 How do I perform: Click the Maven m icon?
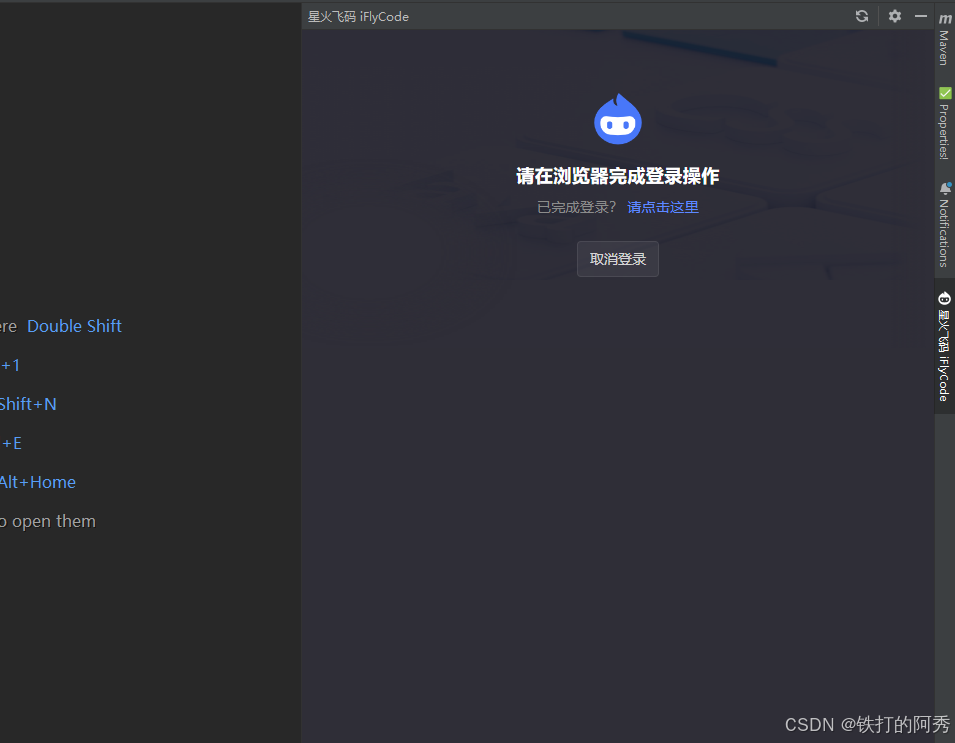click(945, 19)
